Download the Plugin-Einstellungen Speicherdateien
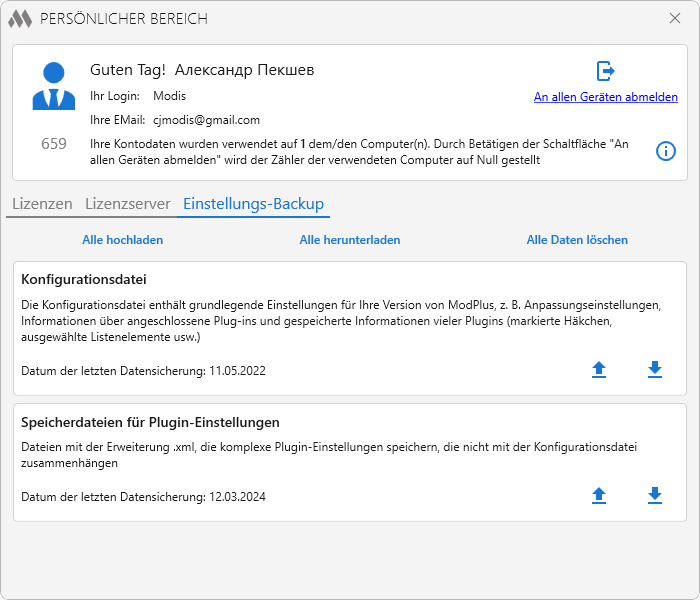Viewport: 700px width, 600px height. (655, 496)
